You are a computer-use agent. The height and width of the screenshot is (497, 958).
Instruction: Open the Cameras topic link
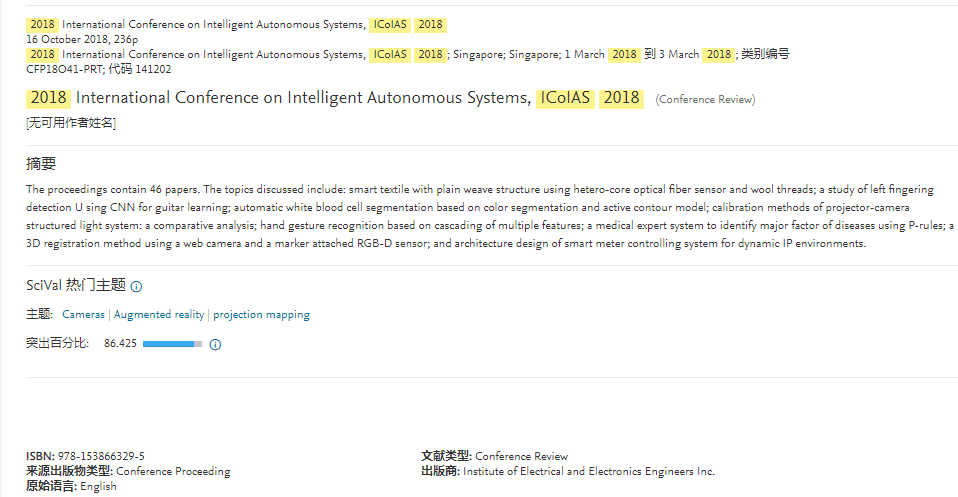point(83,314)
